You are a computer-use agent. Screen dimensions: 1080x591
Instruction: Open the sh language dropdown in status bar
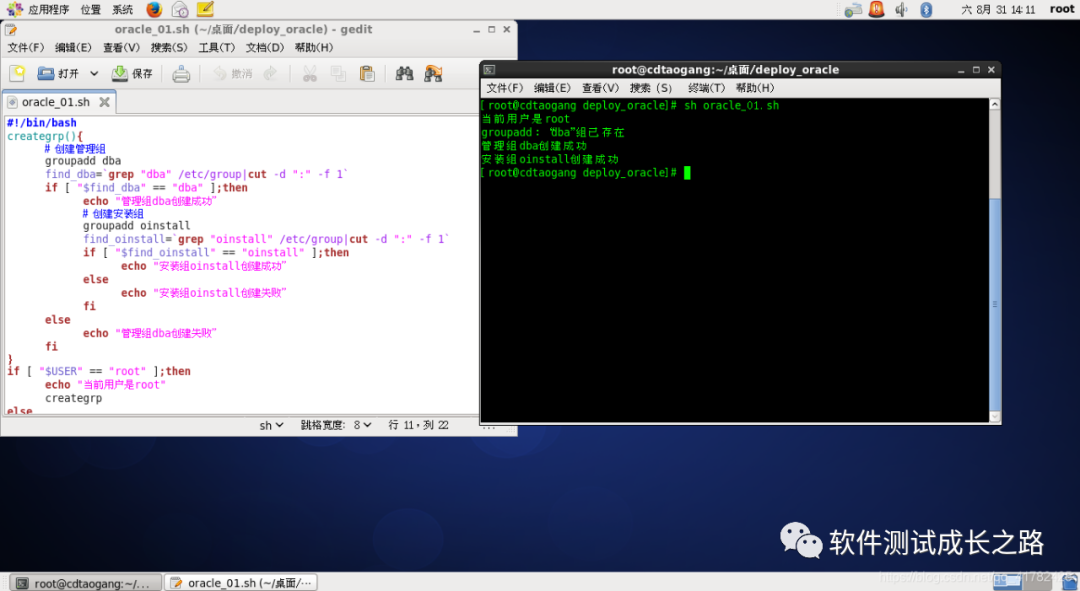[x=271, y=426]
